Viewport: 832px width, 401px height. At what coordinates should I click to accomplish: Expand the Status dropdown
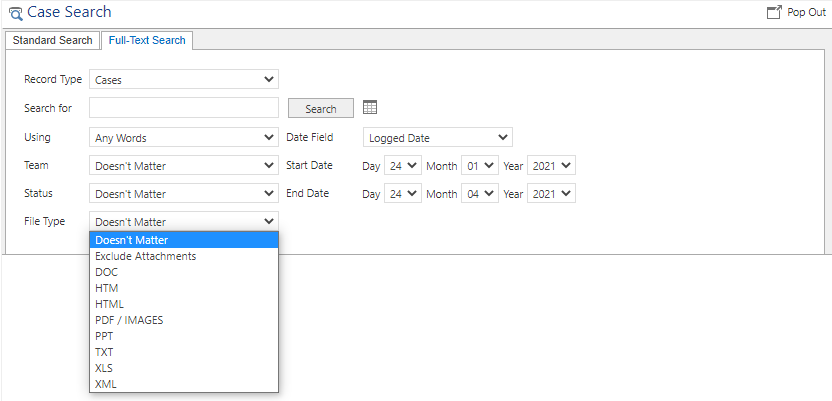[x=184, y=194]
